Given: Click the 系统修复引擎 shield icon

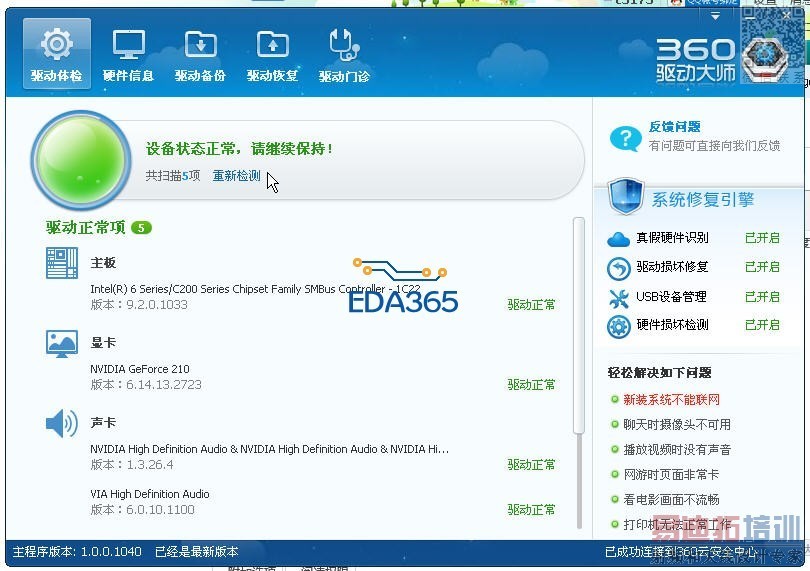Looking at the screenshot, I should coord(626,196).
